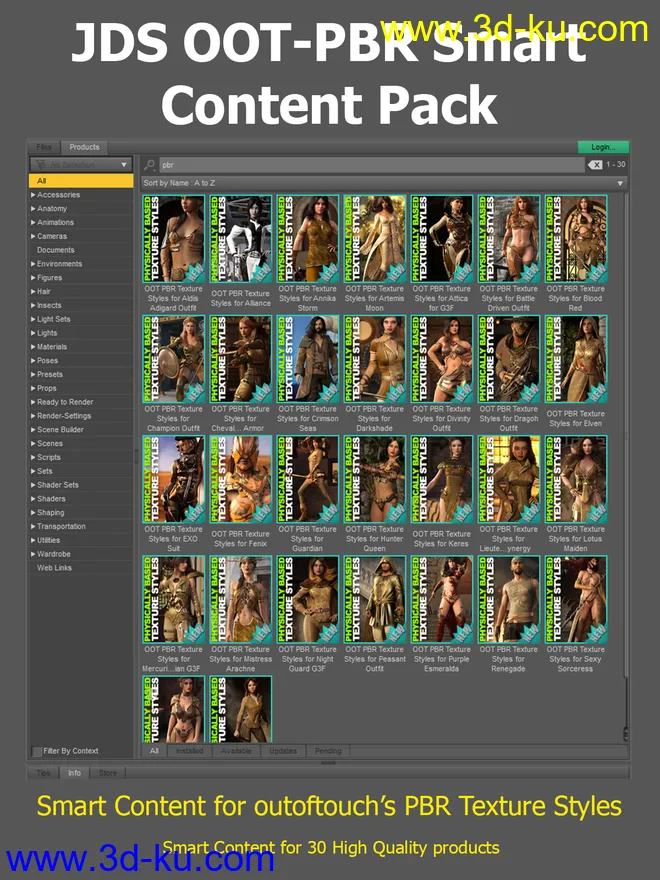Show Installed products filter tab
Viewport: 660px width, 880px height.
pyautogui.click(x=190, y=751)
